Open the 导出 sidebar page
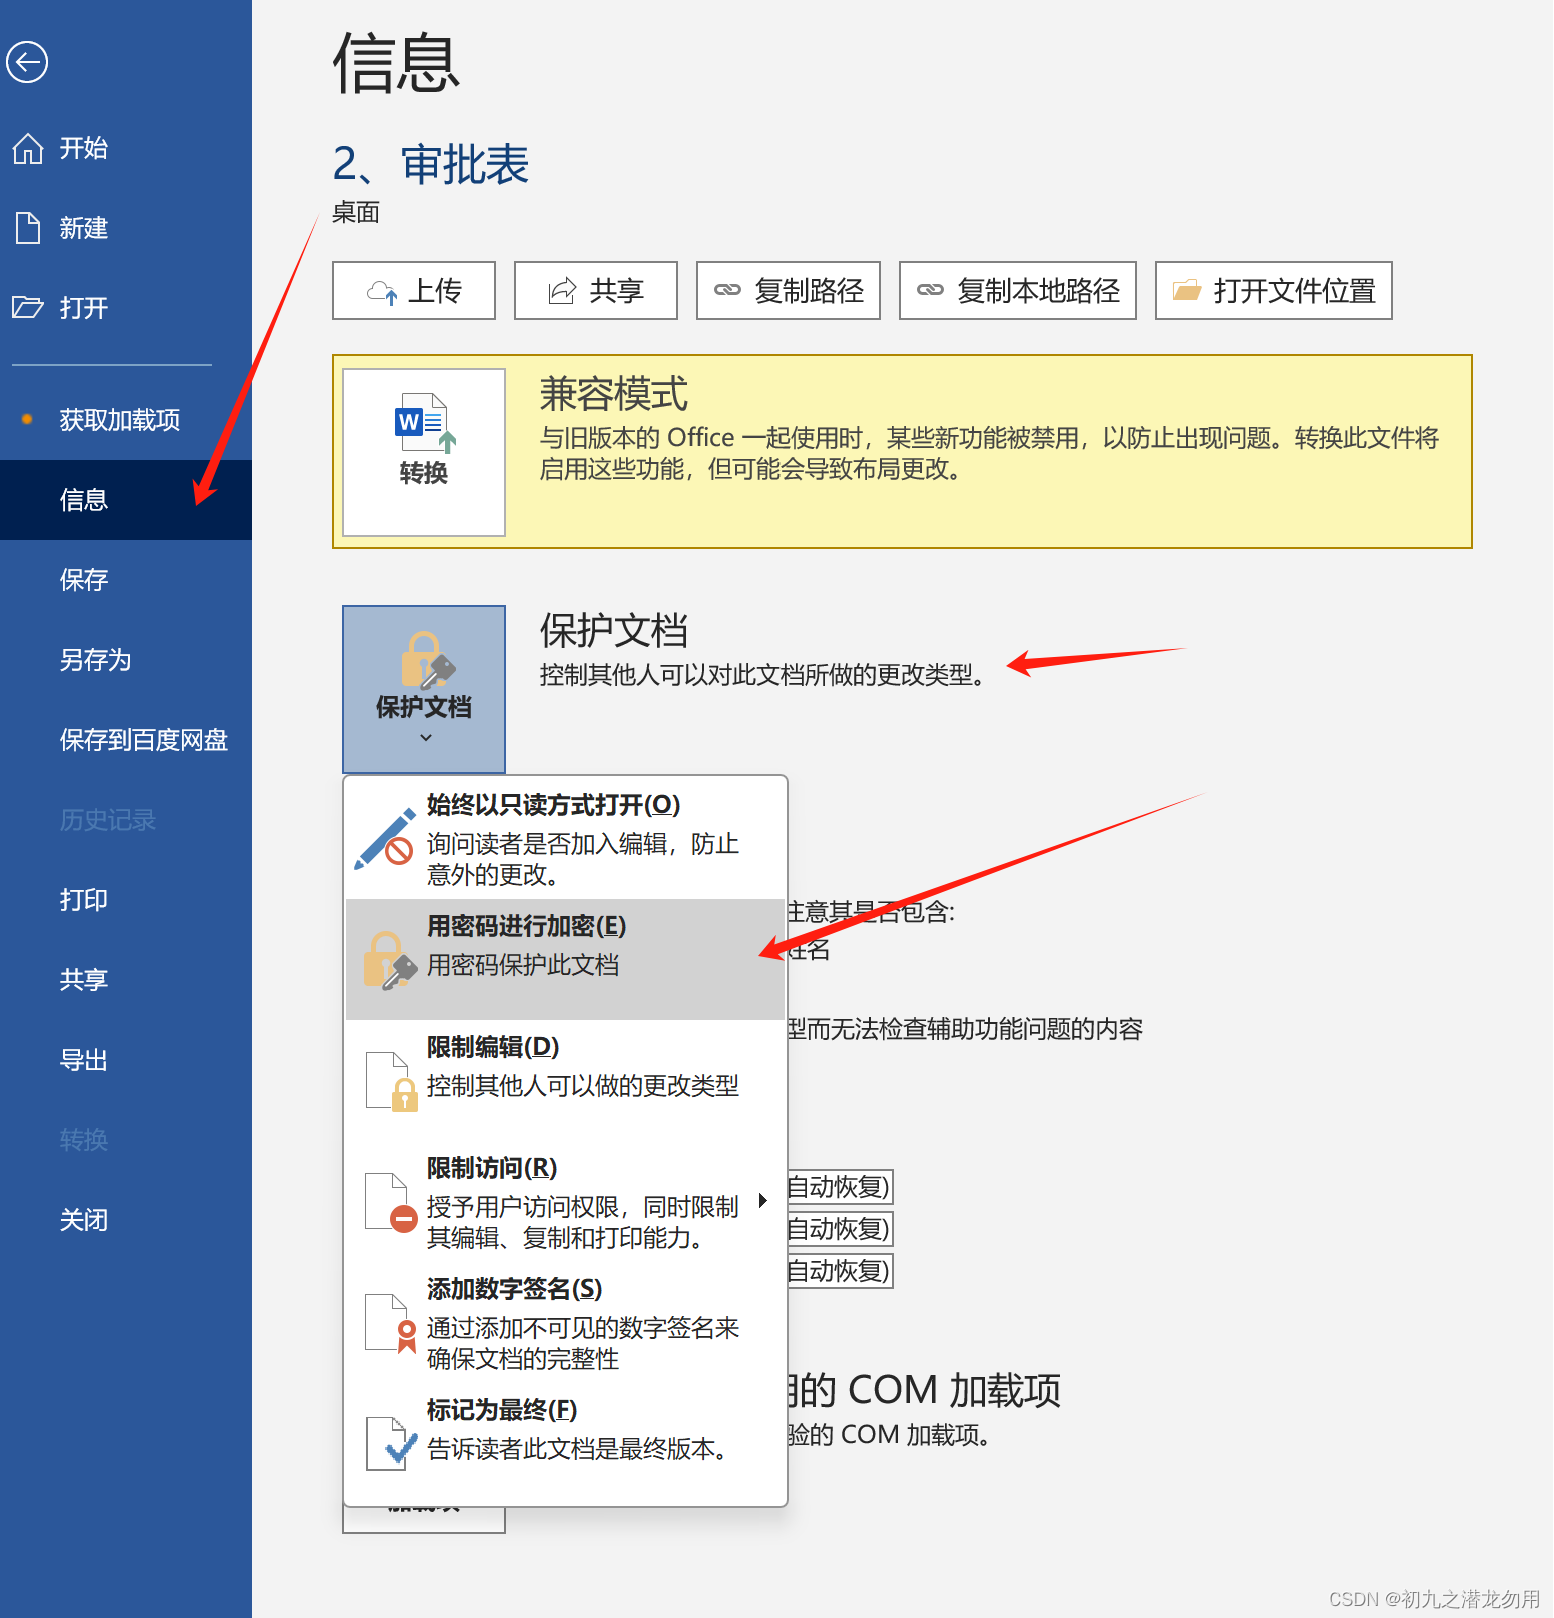 pyautogui.click(x=126, y=1060)
